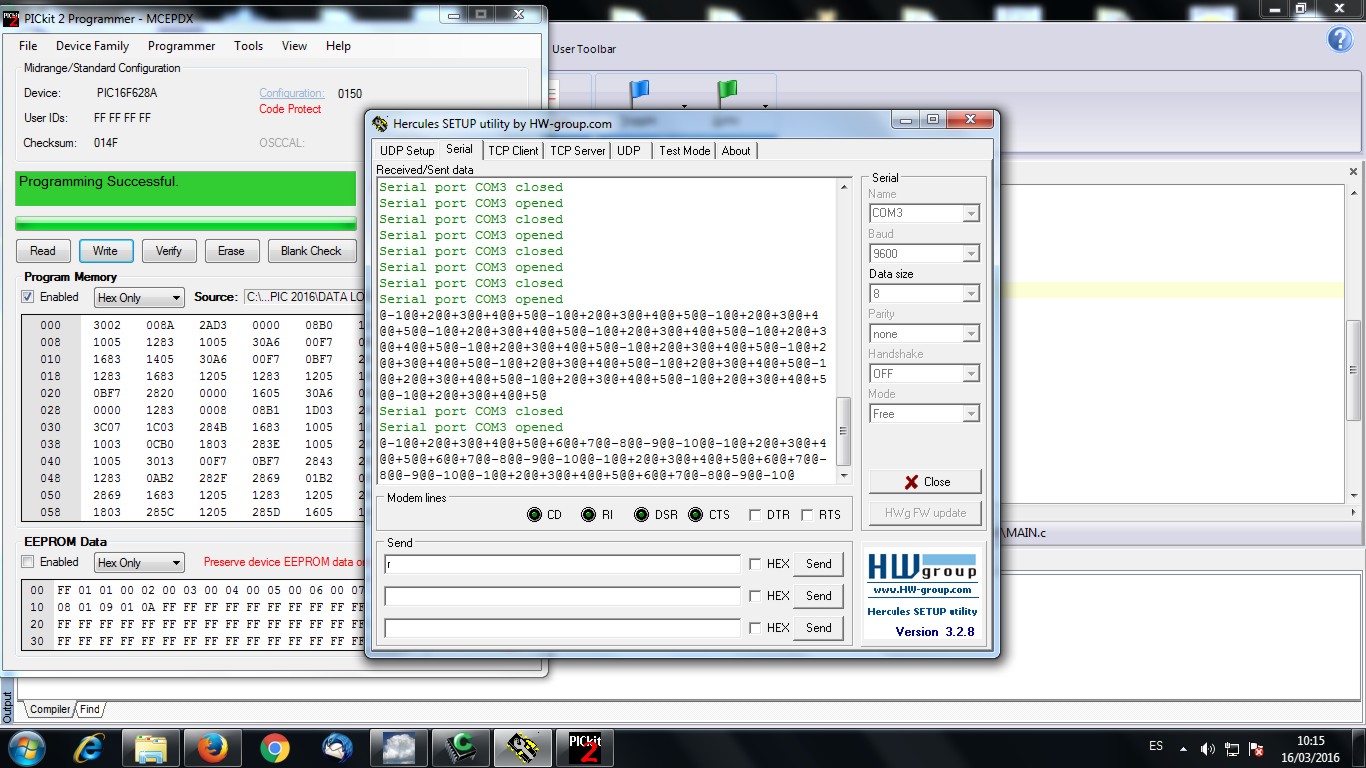Screen dimensions: 1366x768
Task: Enable HEX for the third send field
Action: pyautogui.click(x=755, y=628)
